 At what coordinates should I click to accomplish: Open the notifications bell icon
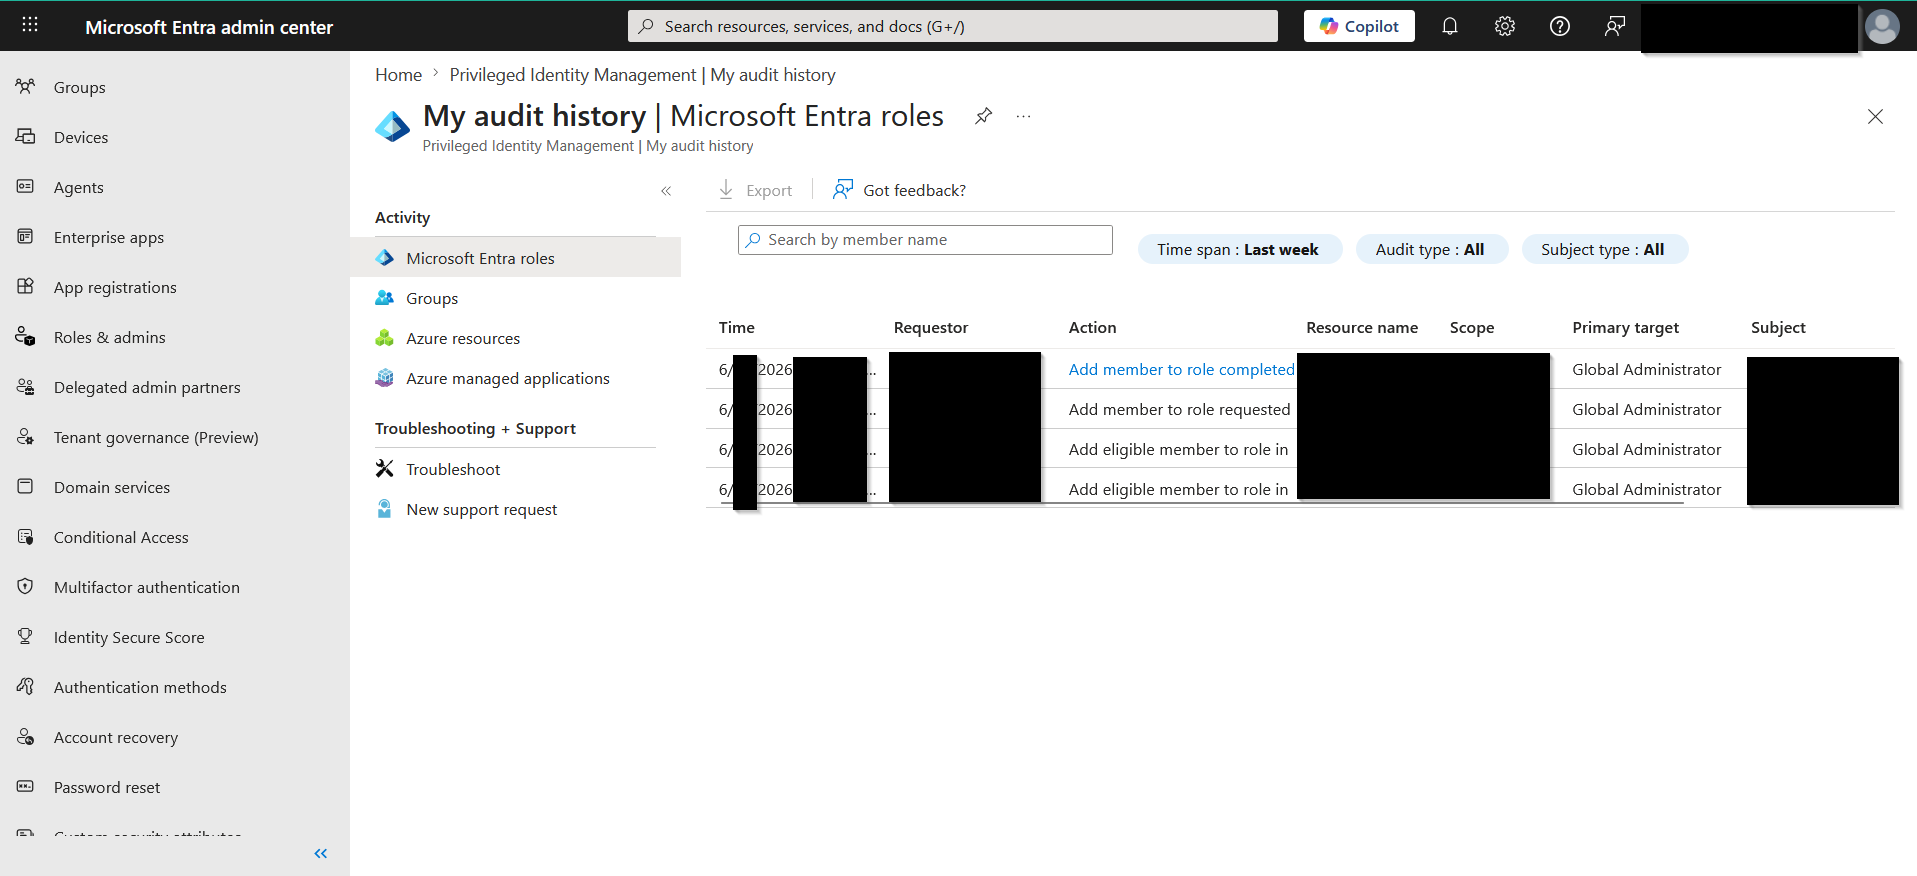pyautogui.click(x=1449, y=26)
